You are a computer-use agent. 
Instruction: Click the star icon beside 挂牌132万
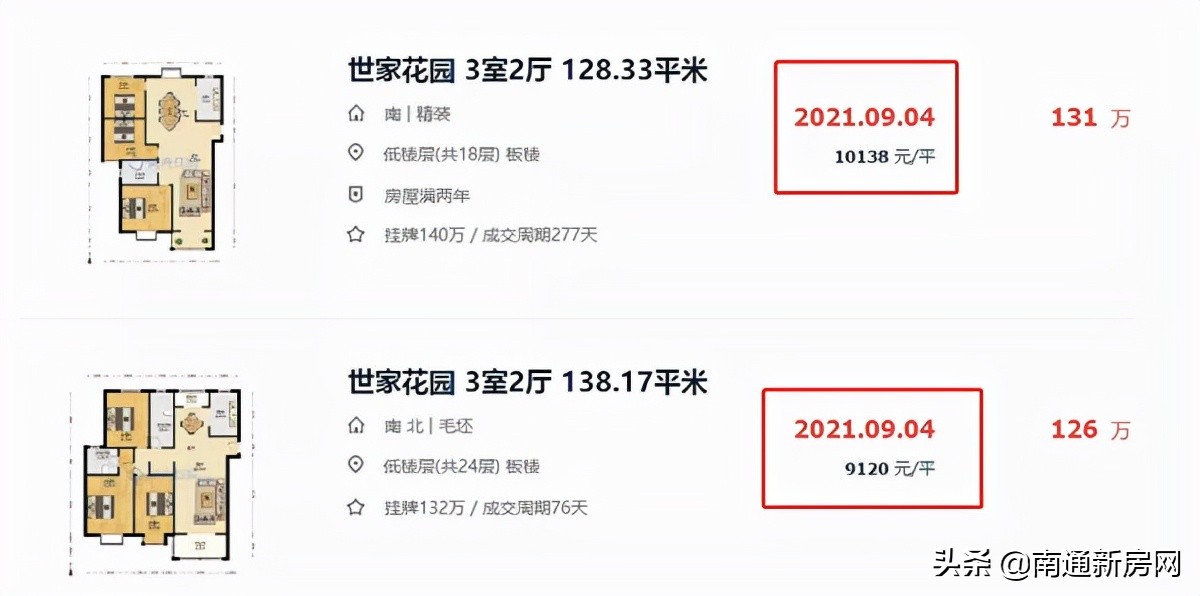[x=356, y=507]
